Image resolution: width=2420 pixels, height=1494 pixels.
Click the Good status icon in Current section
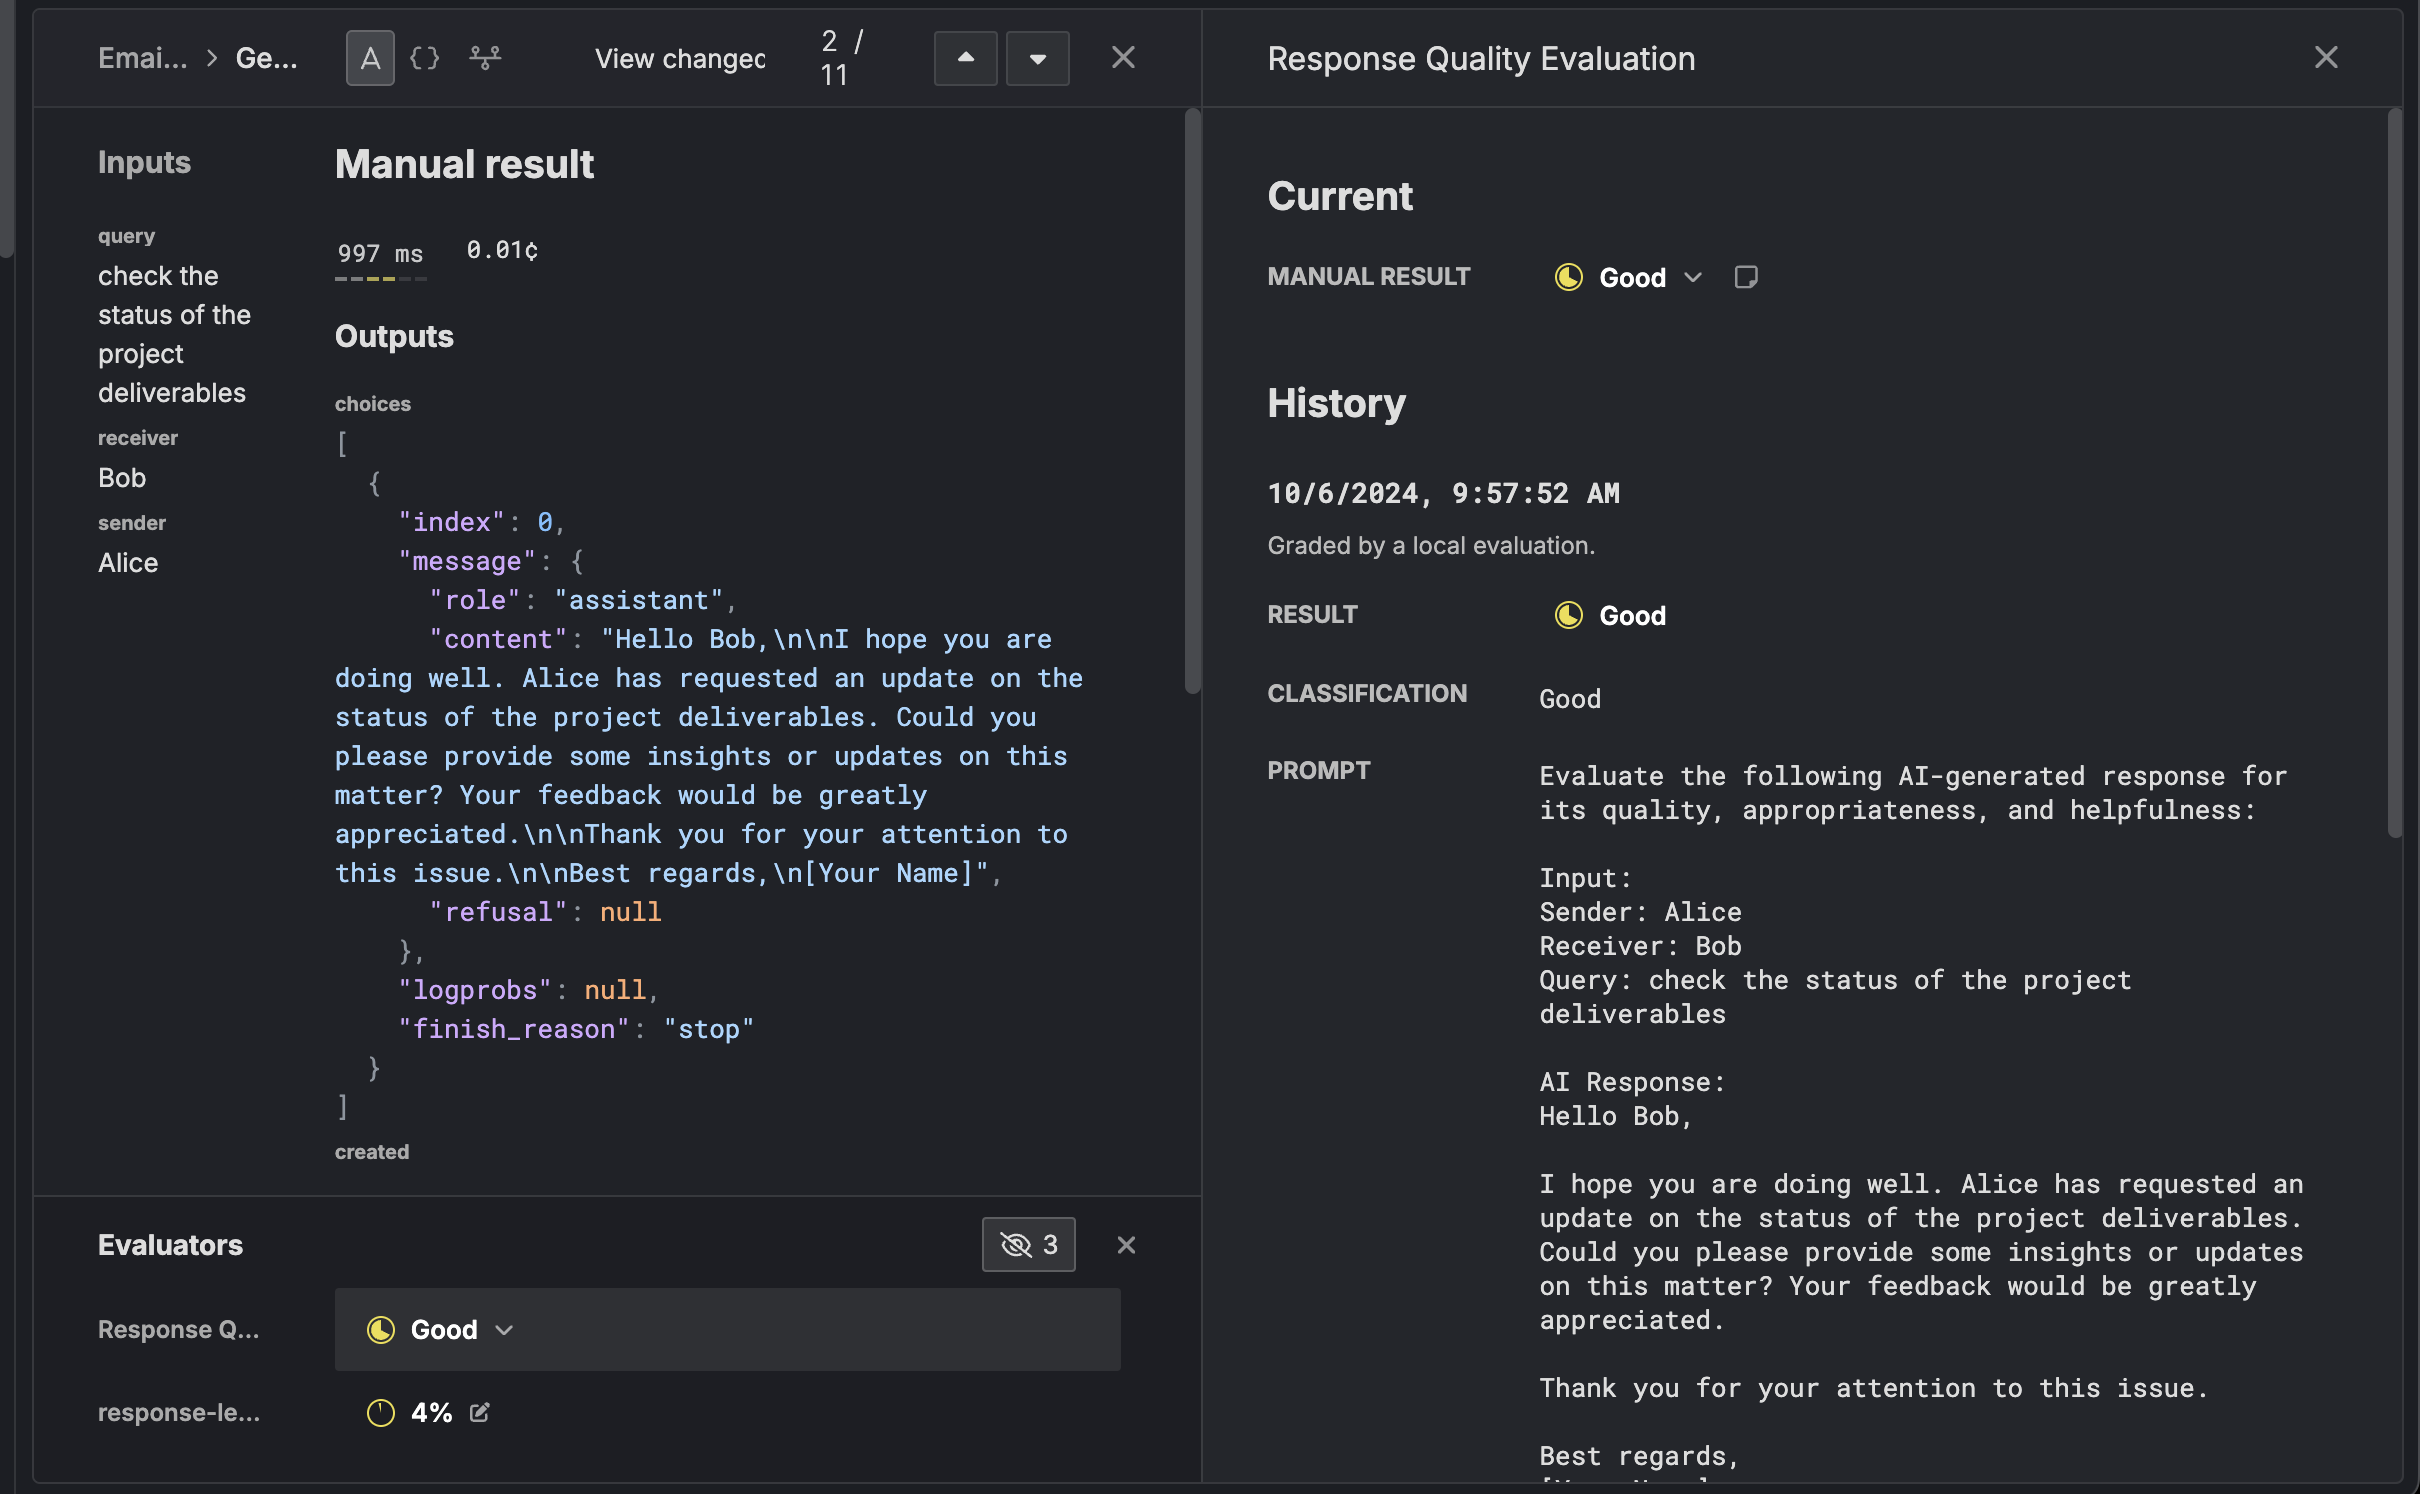click(x=1568, y=277)
